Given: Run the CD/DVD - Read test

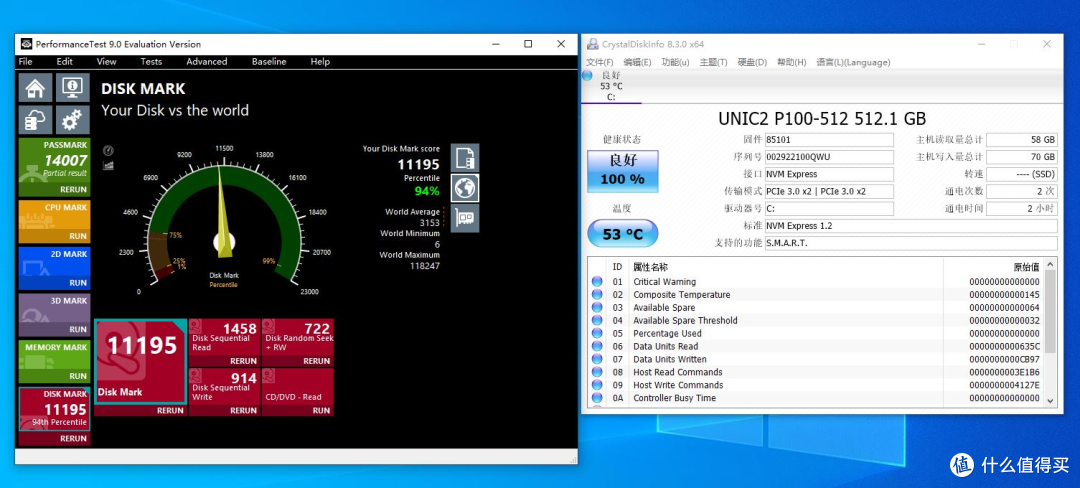Looking at the screenshot, I should pos(322,411).
